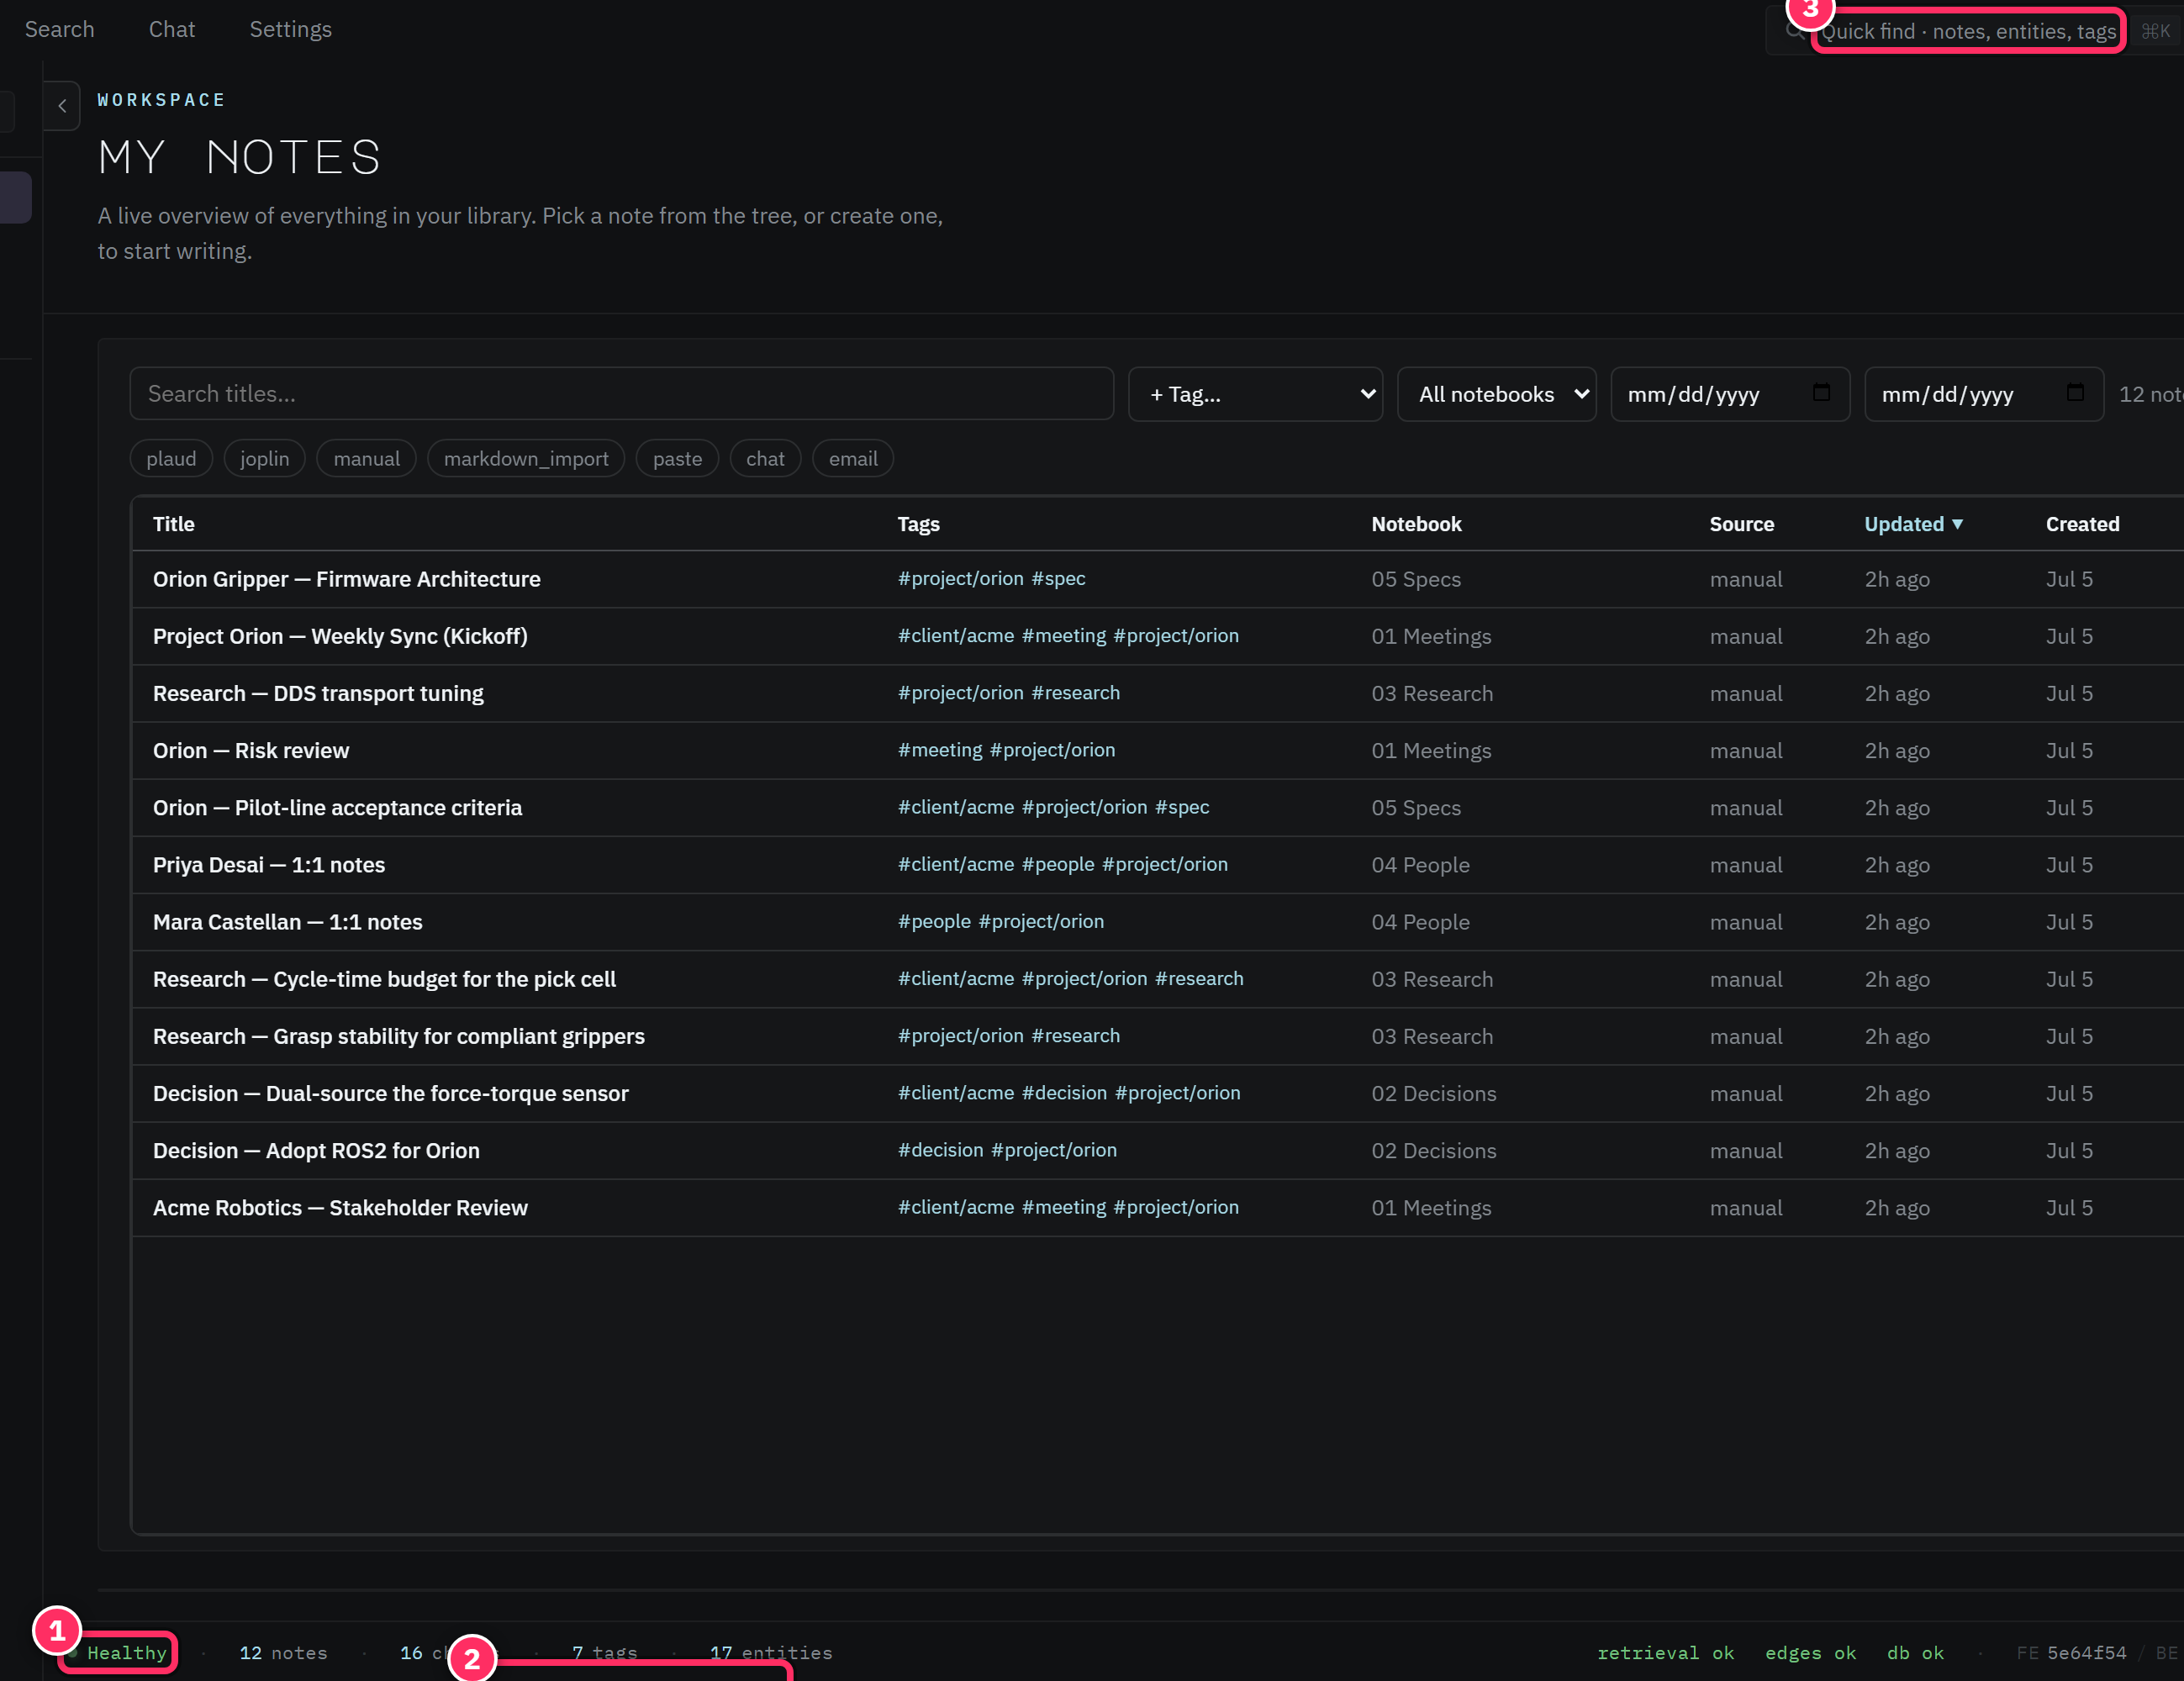This screenshot has height=1681, width=2184.
Task: Click the 'db ok' status entry
Action: pos(1915,1652)
